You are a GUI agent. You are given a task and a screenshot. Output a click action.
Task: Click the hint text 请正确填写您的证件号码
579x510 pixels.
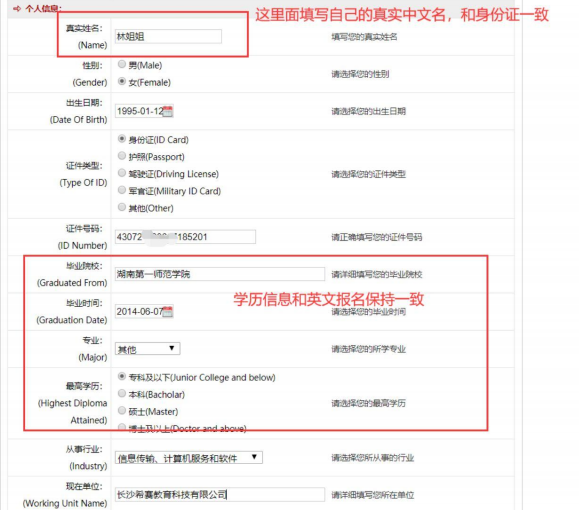point(377,237)
